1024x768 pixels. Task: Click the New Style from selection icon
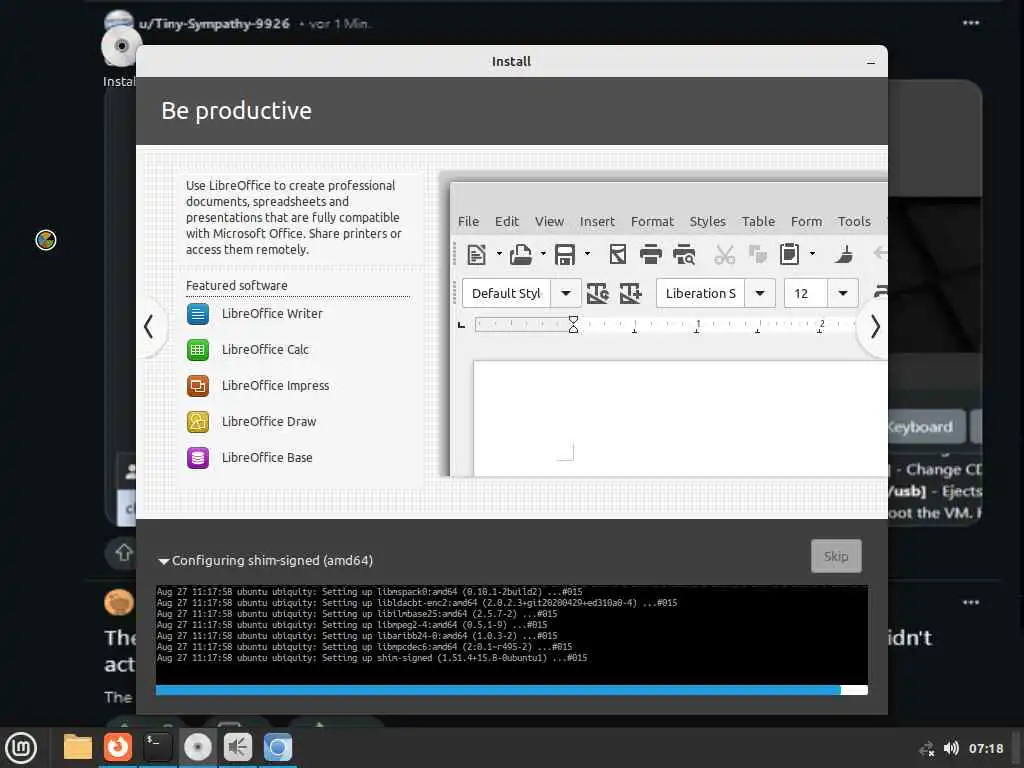click(x=630, y=294)
